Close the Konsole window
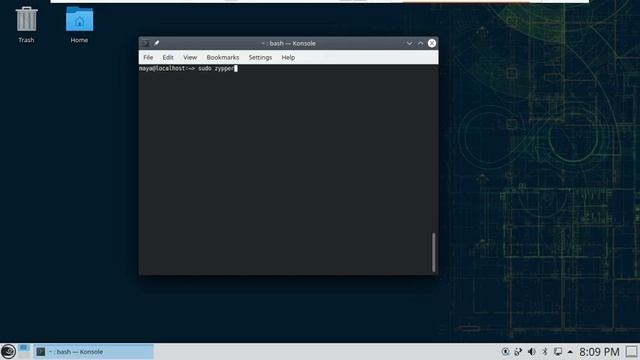 coord(432,43)
